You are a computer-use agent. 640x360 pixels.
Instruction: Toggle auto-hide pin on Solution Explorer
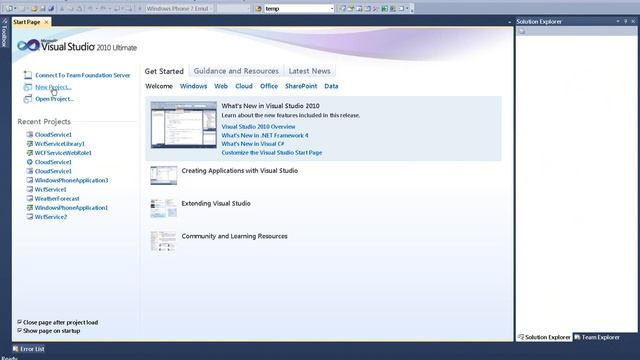point(625,21)
